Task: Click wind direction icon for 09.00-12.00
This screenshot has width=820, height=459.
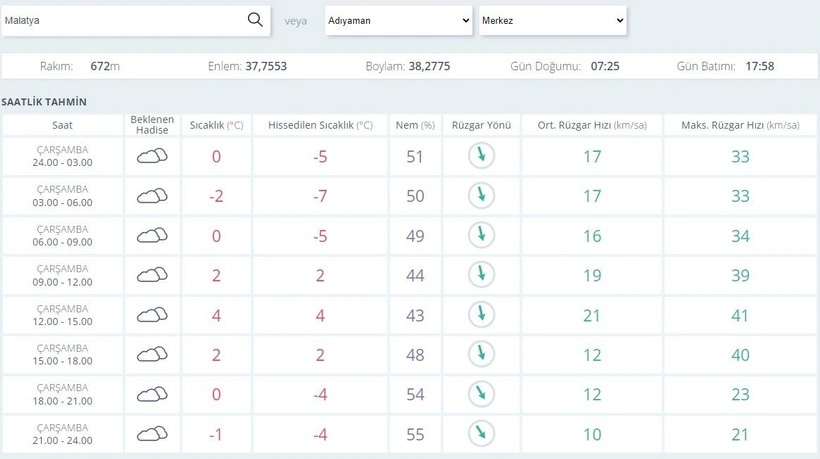Action: tap(481, 275)
